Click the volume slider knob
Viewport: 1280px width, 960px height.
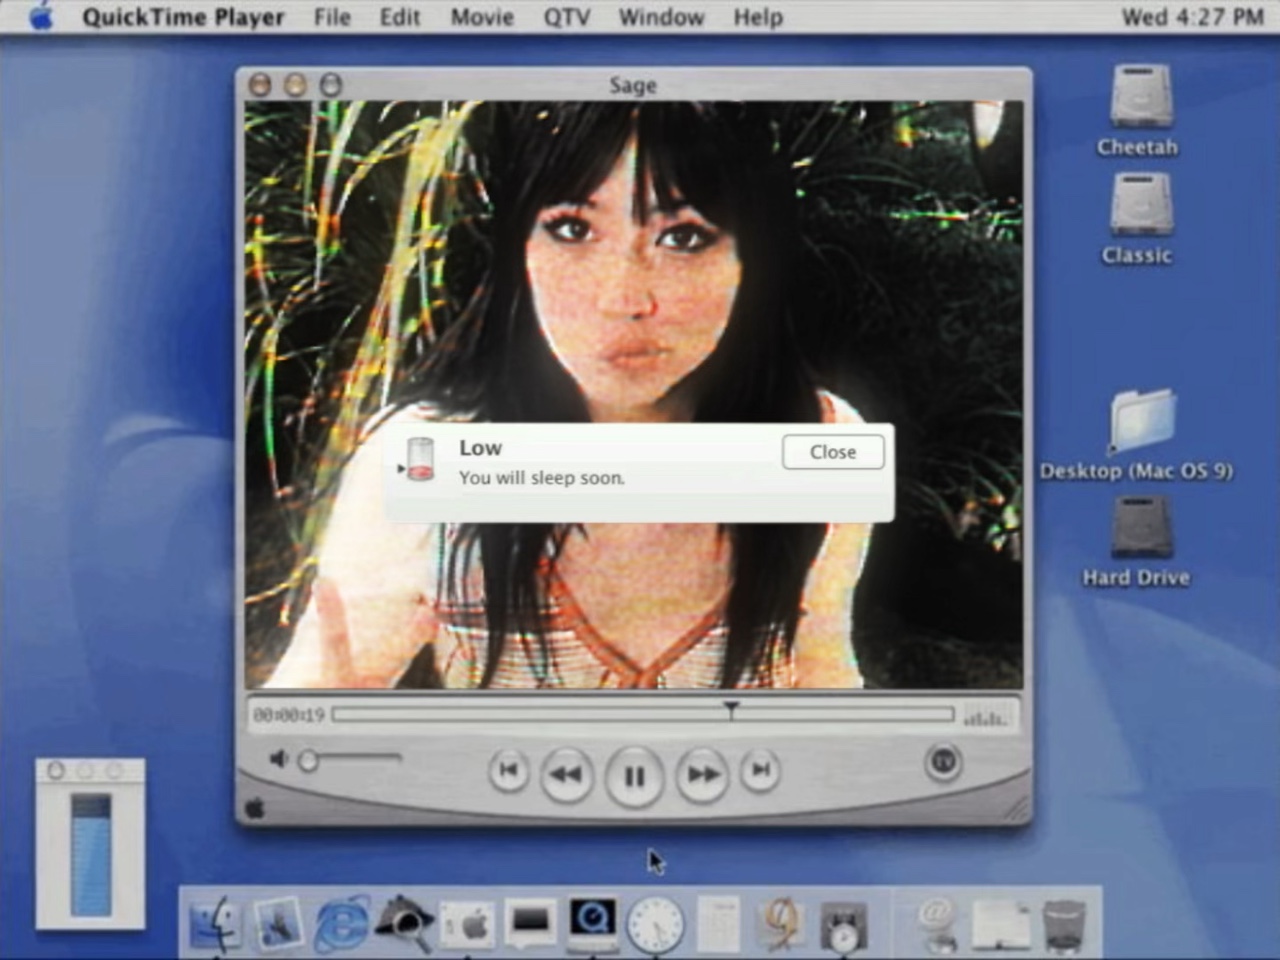[309, 761]
